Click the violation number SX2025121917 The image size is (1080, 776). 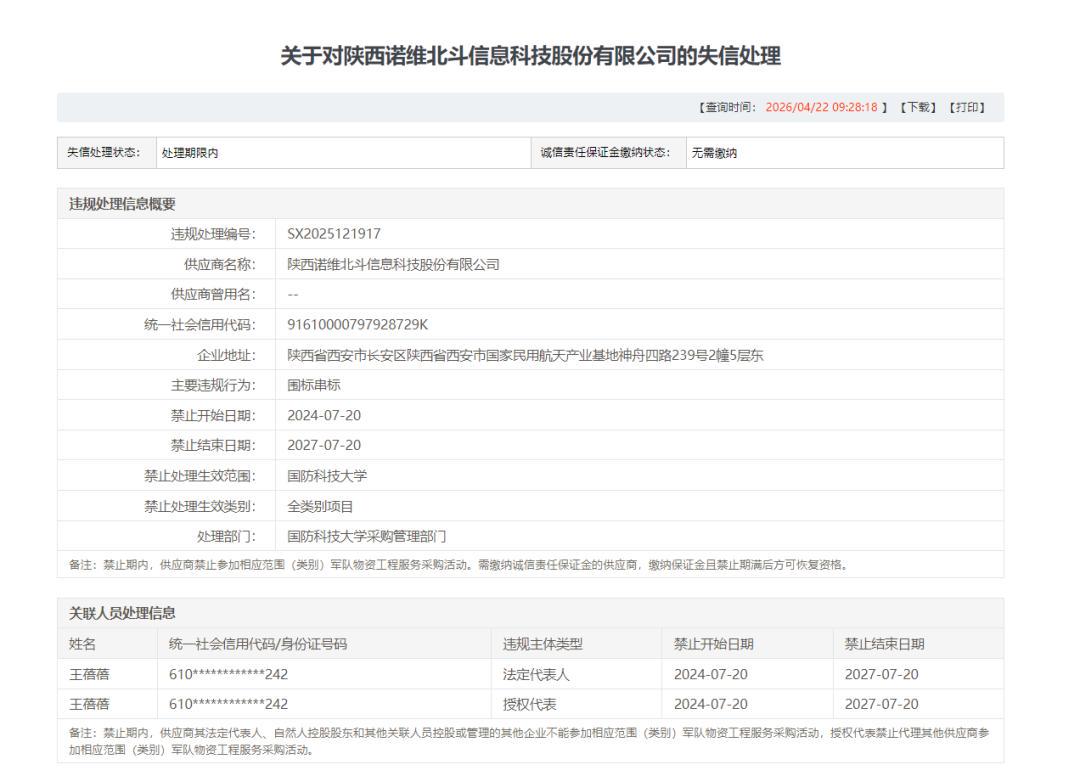[334, 234]
